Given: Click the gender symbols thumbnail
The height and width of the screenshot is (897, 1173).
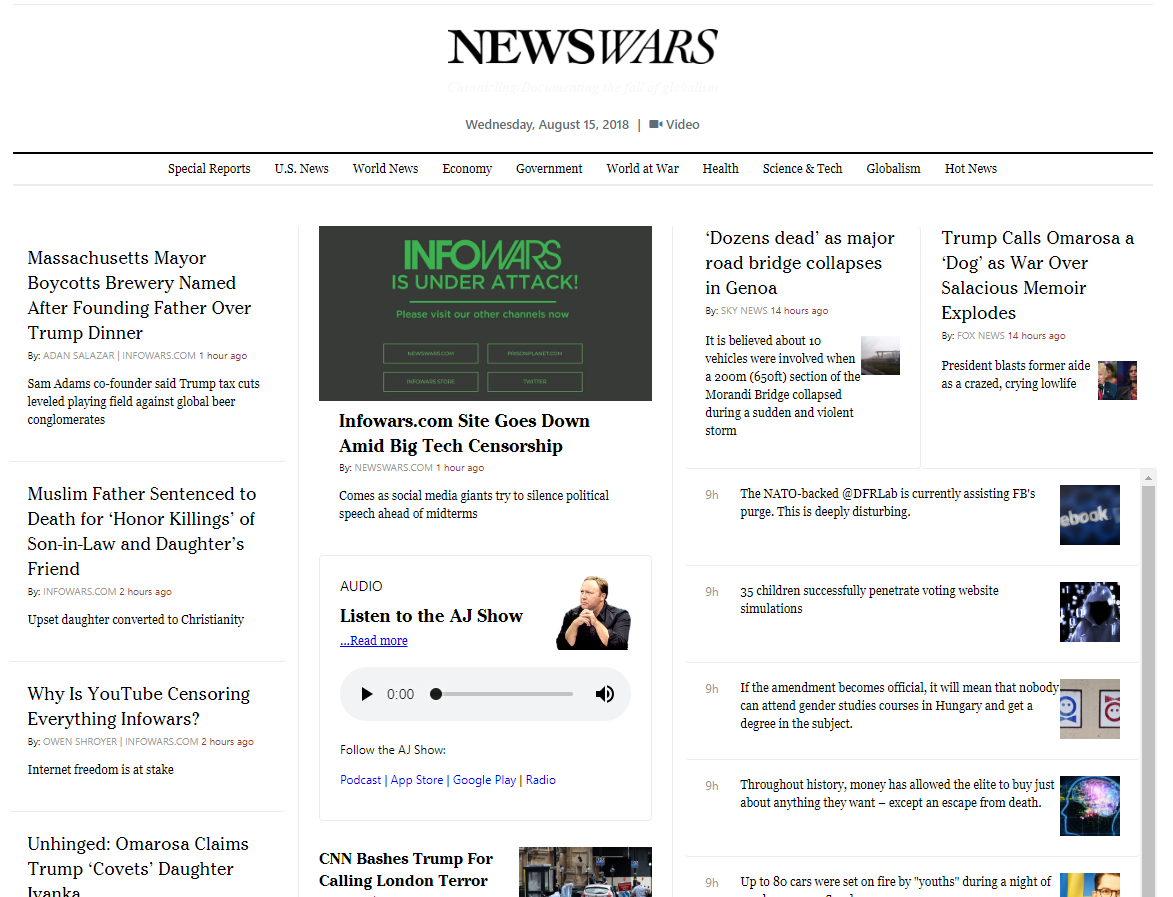Looking at the screenshot, I should point(1089,708).
